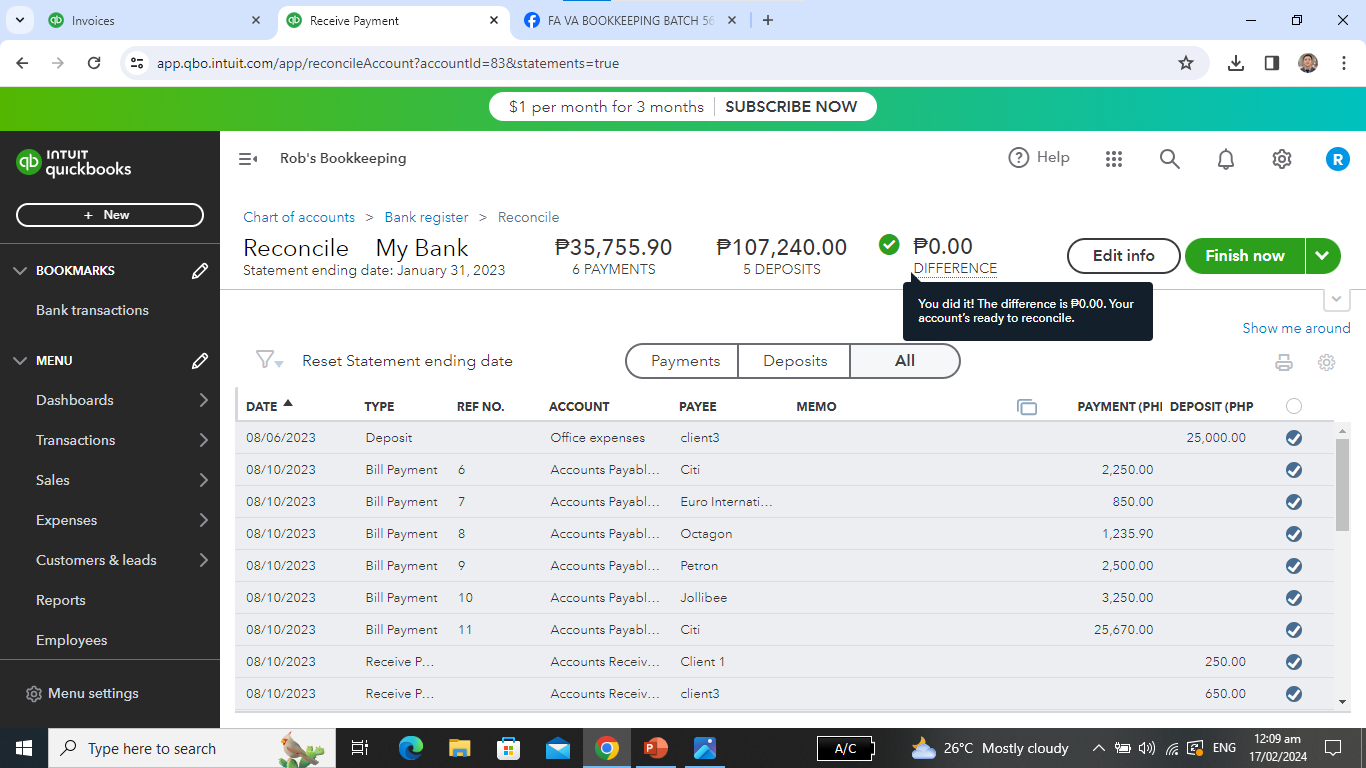Expand Sales submenu
Viewport: 1366px width, 768px height.
coord(204,480)
